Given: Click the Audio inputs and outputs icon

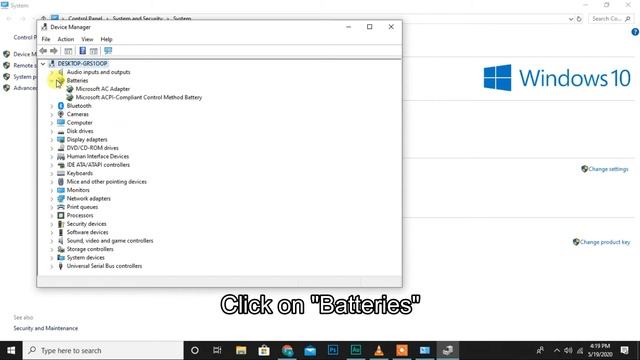Looking at the screenshot, I should (x=61, y=72).
